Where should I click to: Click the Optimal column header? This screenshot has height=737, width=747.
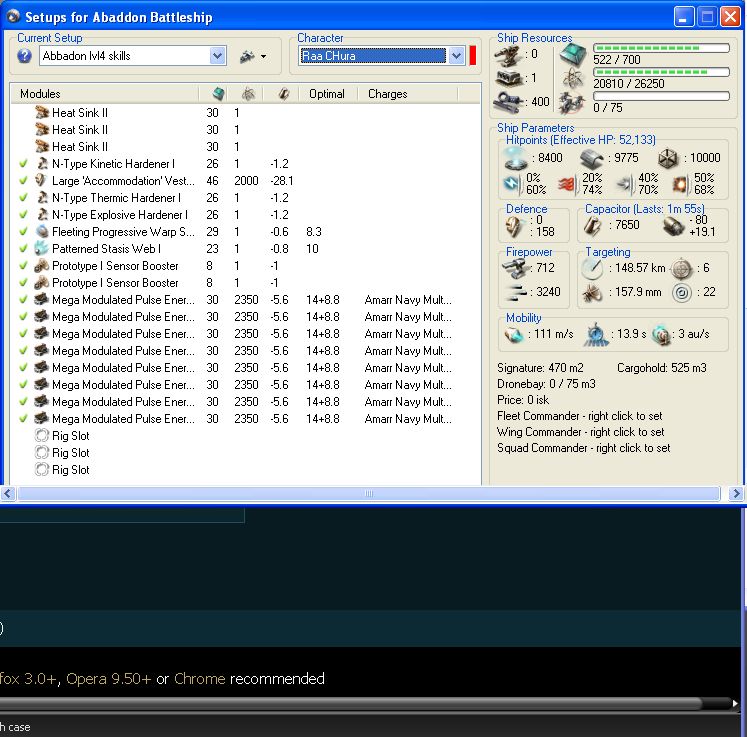click(327, 94)
